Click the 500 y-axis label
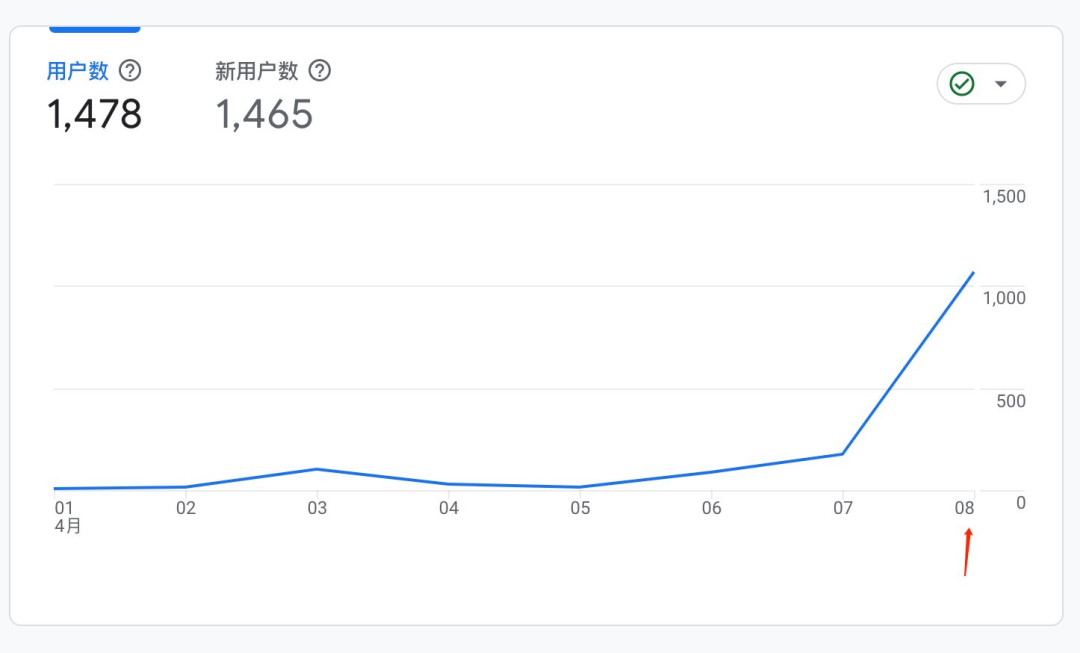Screen dimensions: 1080x653 pyautogui.click(x=1011, y=401)
